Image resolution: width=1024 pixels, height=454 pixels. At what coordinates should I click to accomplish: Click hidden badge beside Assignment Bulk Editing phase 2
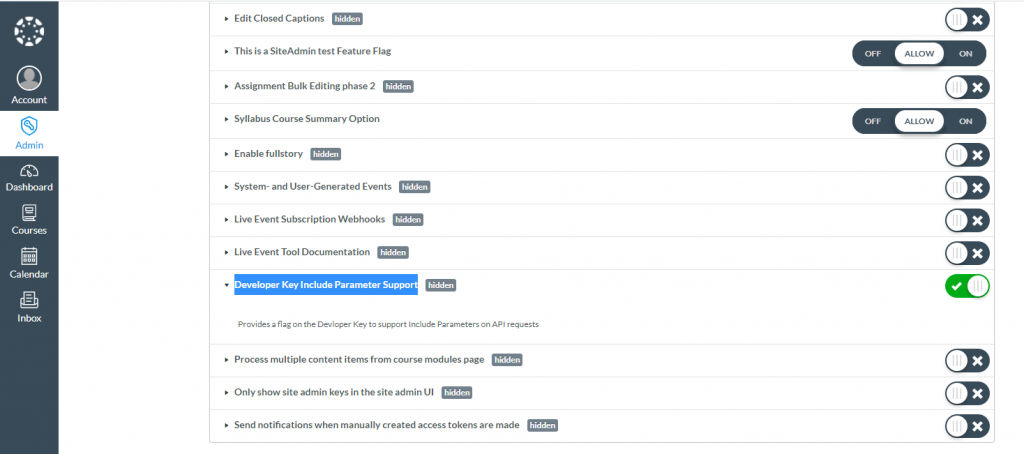pyautogui.click(x=398, y=86)
